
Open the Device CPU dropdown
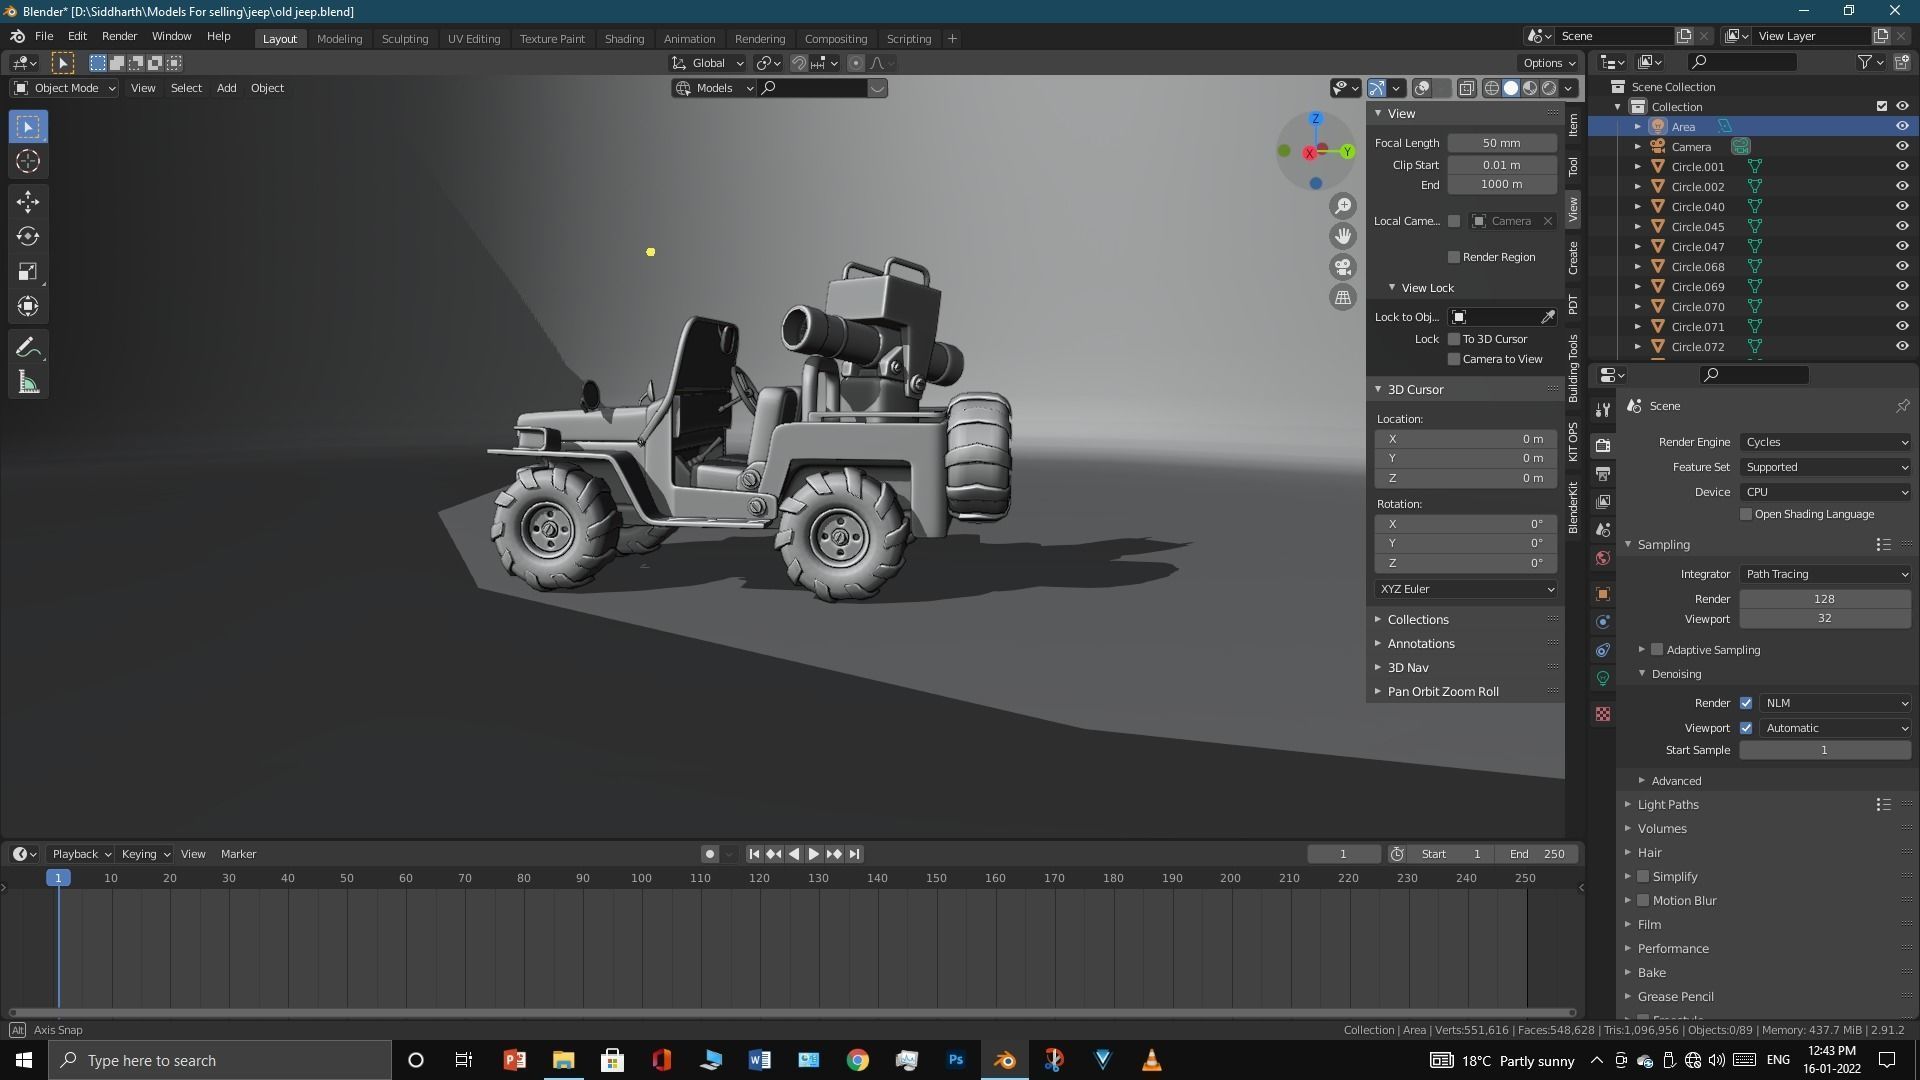pos(1826,492)
